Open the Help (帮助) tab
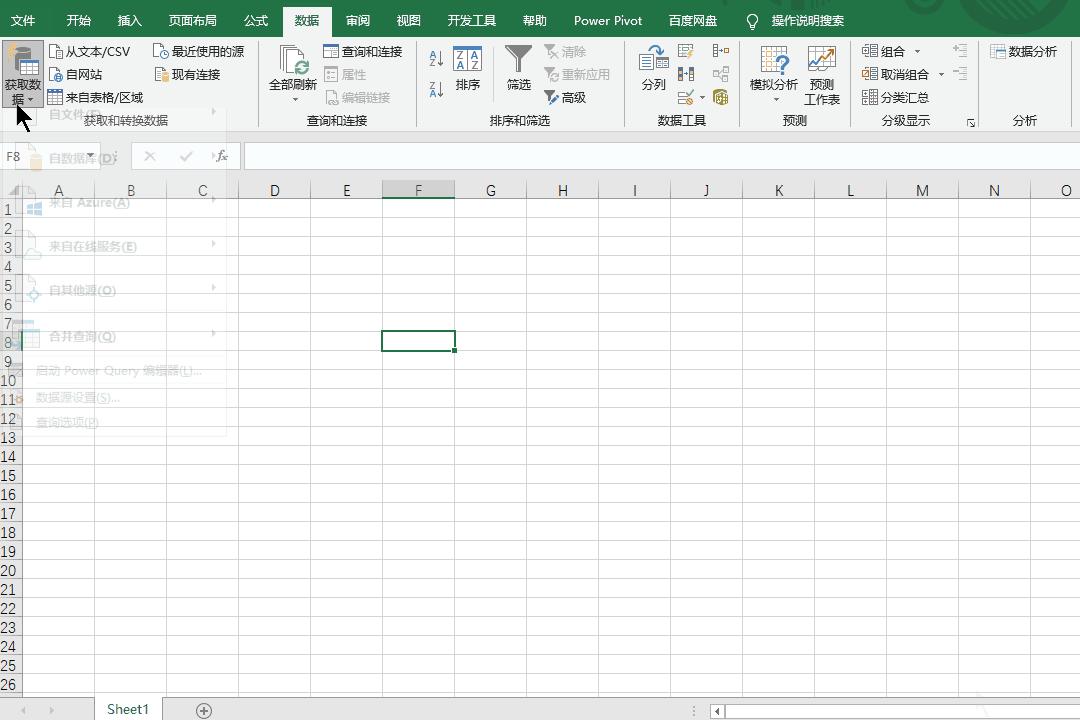Image resolution: width=1080 pixels, height=720 pixels. (x=534, y=21)
